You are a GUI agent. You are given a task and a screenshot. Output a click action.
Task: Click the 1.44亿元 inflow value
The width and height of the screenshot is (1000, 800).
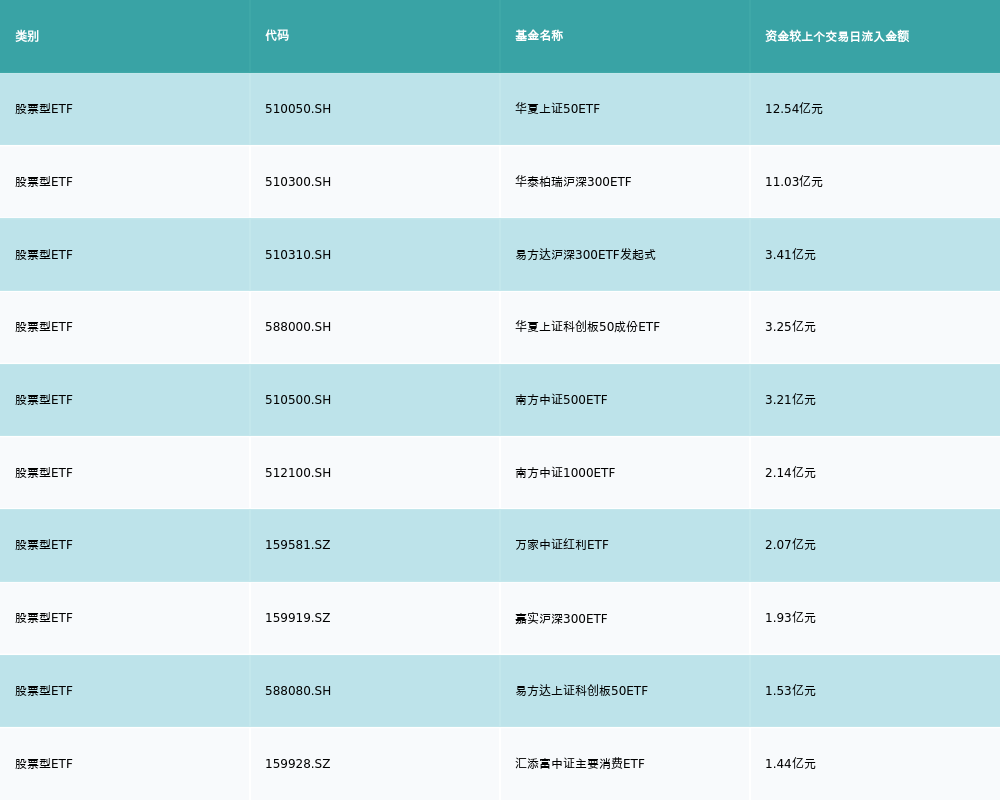click(x=790, y=764)
